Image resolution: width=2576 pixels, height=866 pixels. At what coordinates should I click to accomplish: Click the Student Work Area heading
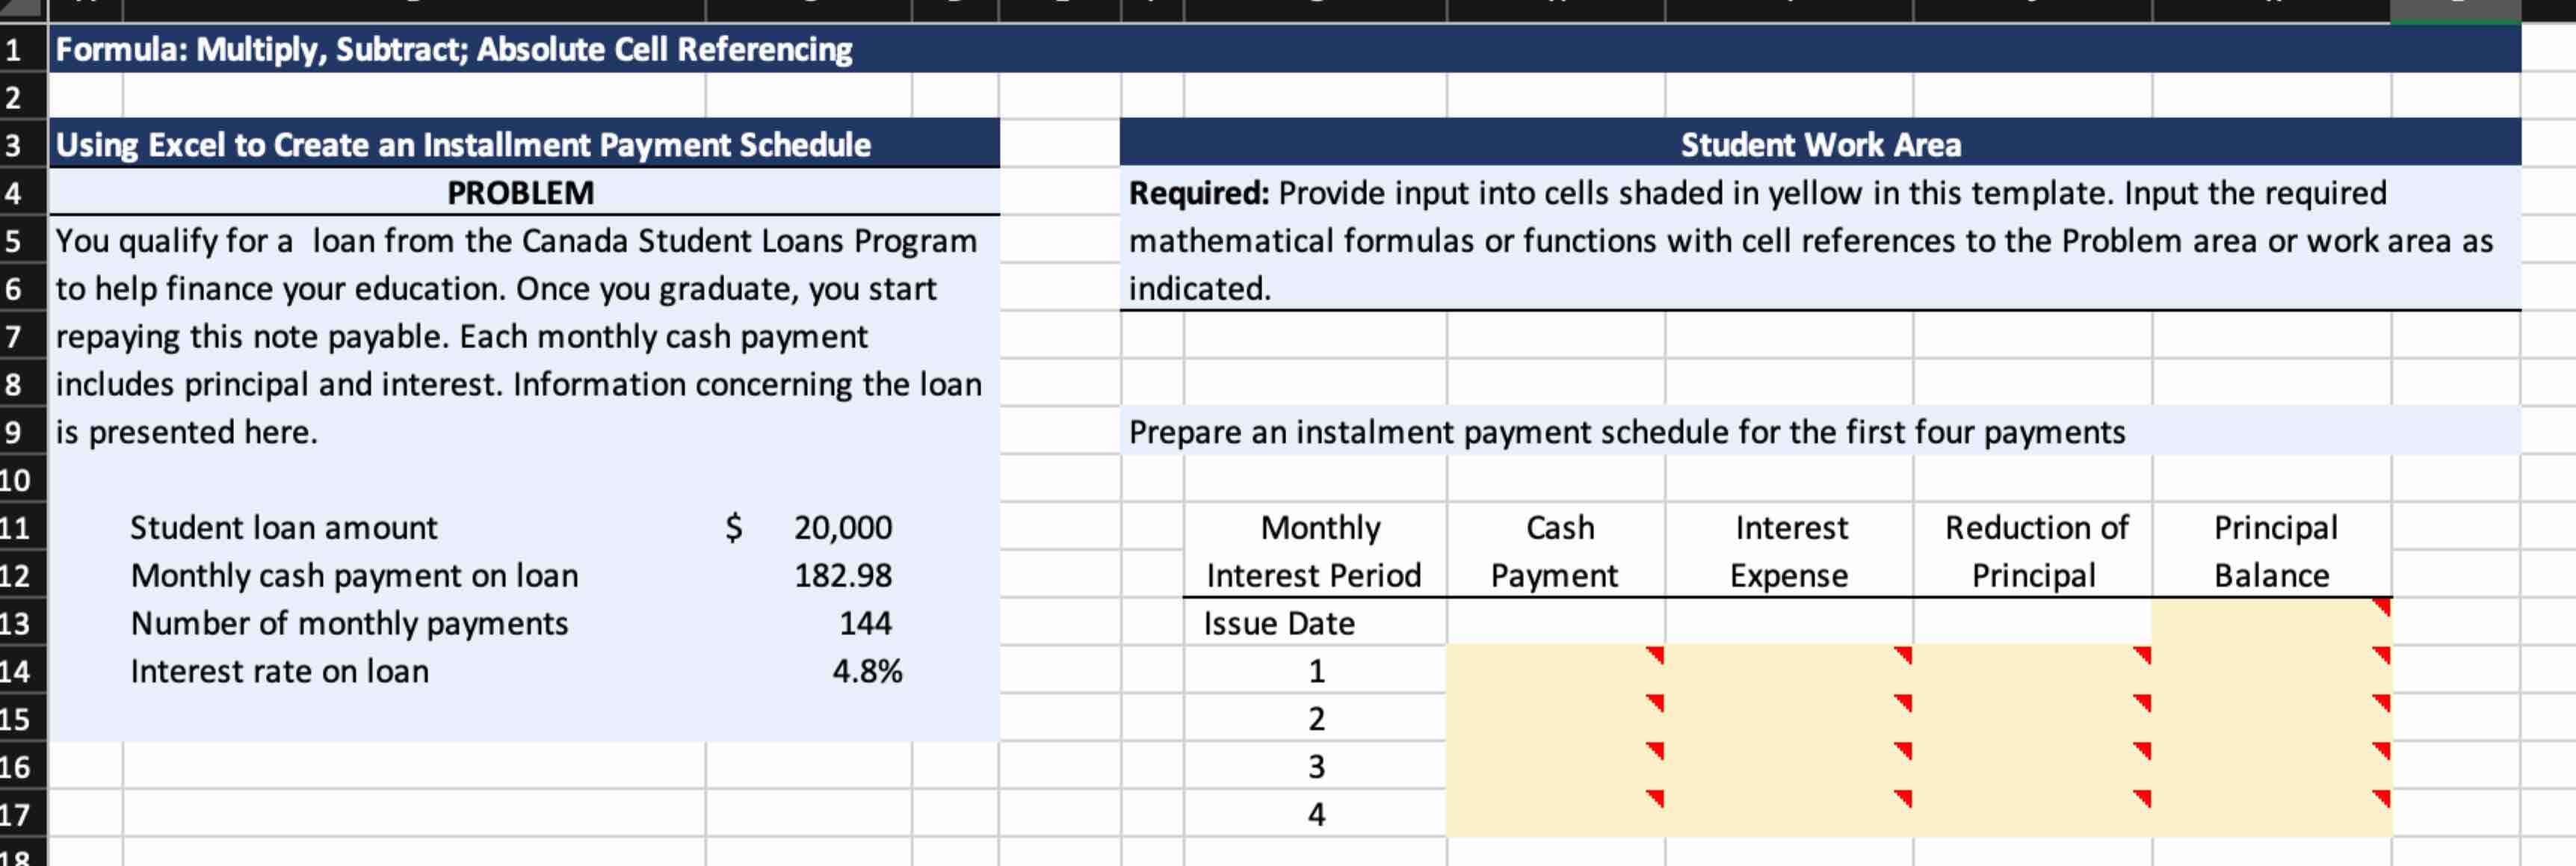[x=1820, y=145]
